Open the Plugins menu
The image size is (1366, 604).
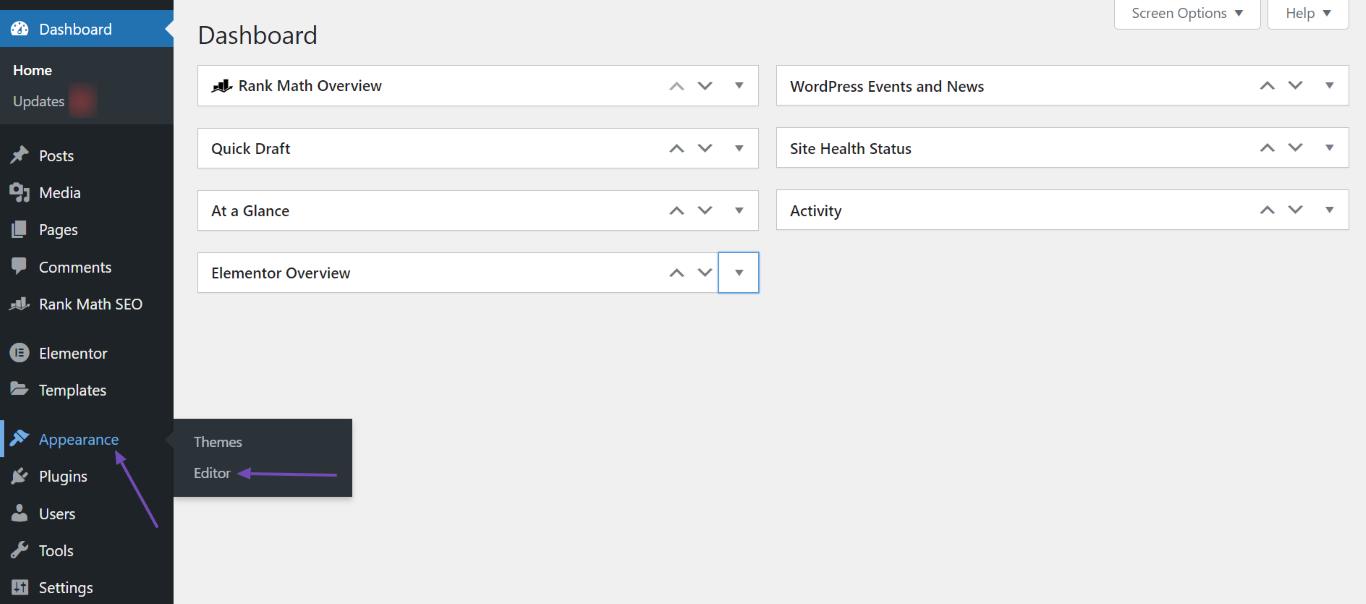pyautogui.click(x=63, y=476)
